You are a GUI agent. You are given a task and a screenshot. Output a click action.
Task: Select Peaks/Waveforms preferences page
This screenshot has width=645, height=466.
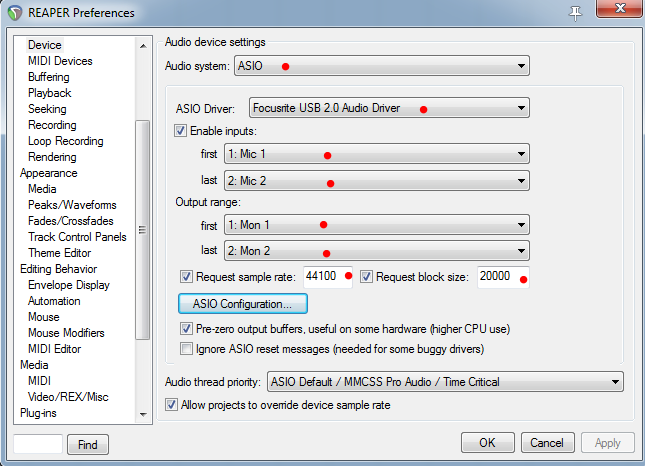click(72, 205)
